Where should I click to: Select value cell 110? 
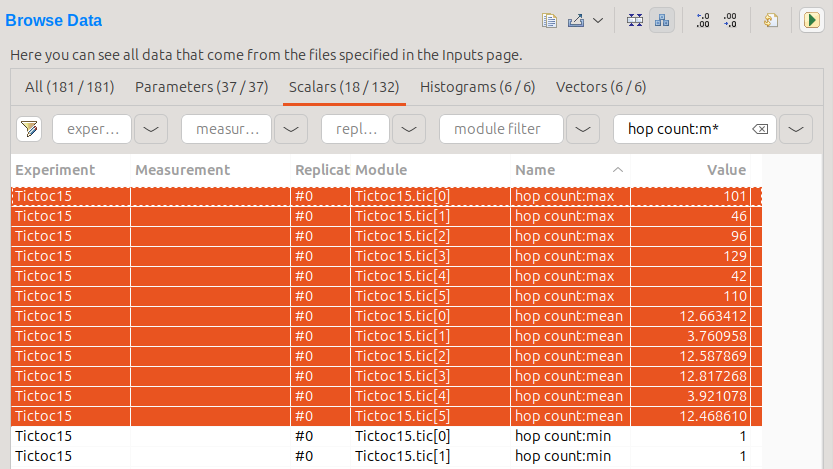pyautogui.click(x=690, y=296)
